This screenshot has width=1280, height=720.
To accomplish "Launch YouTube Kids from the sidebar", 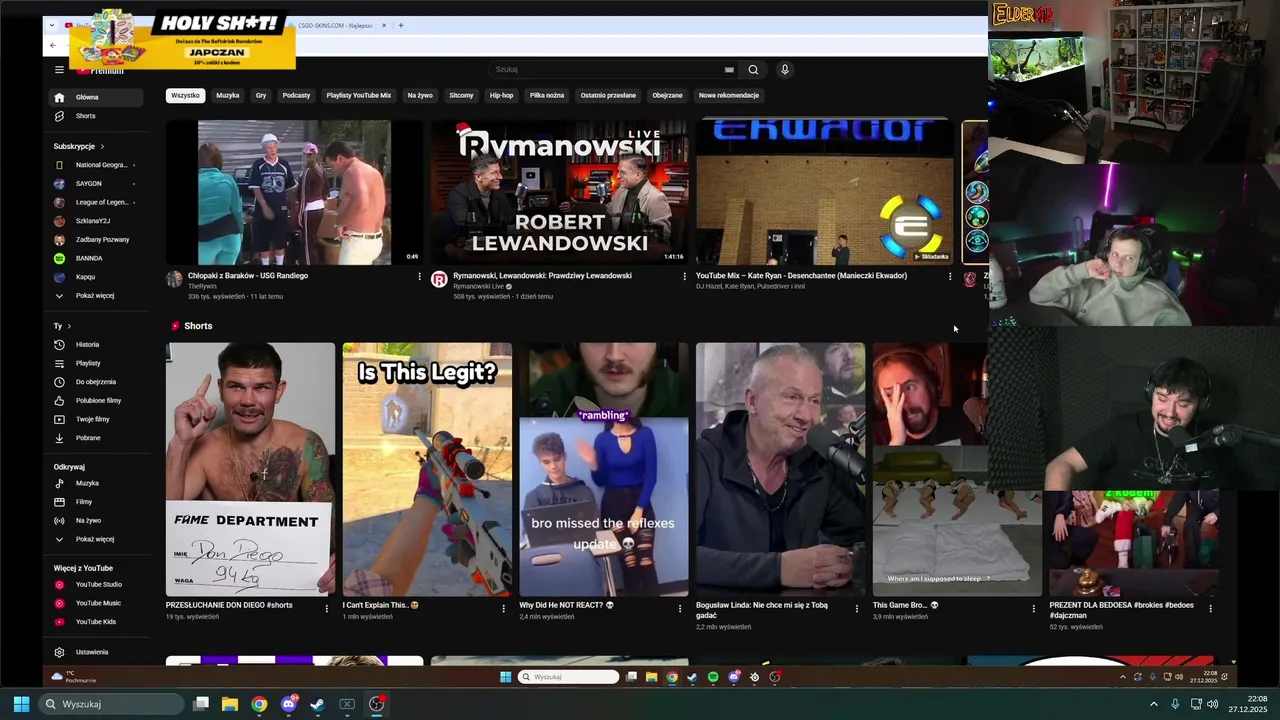I will point(97,622).
